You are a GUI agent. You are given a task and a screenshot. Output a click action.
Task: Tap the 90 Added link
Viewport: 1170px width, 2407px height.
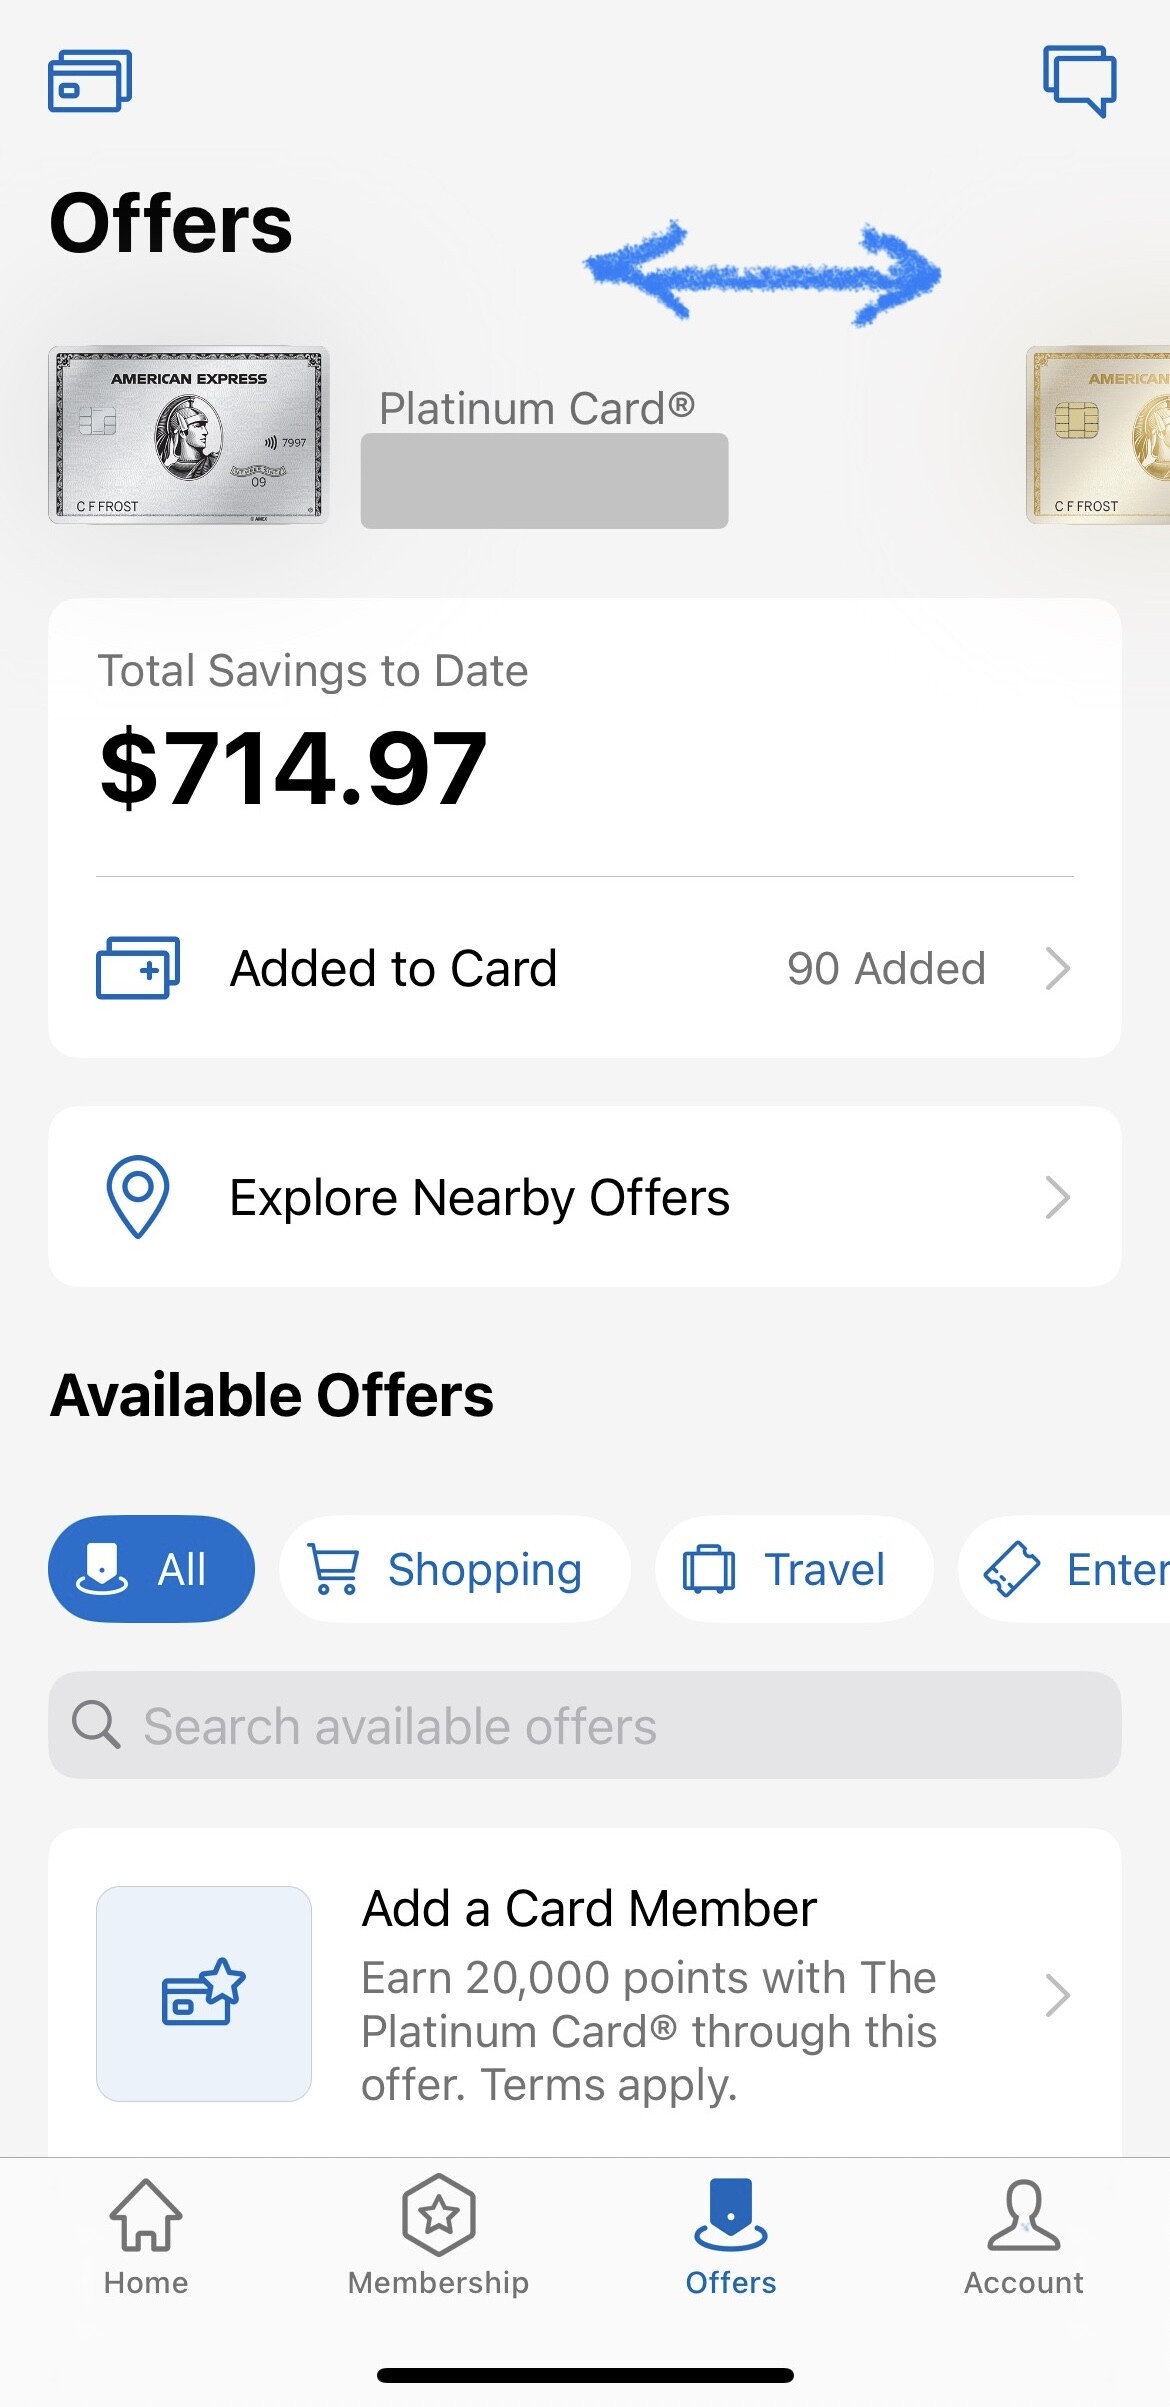(x=886, y=968)
